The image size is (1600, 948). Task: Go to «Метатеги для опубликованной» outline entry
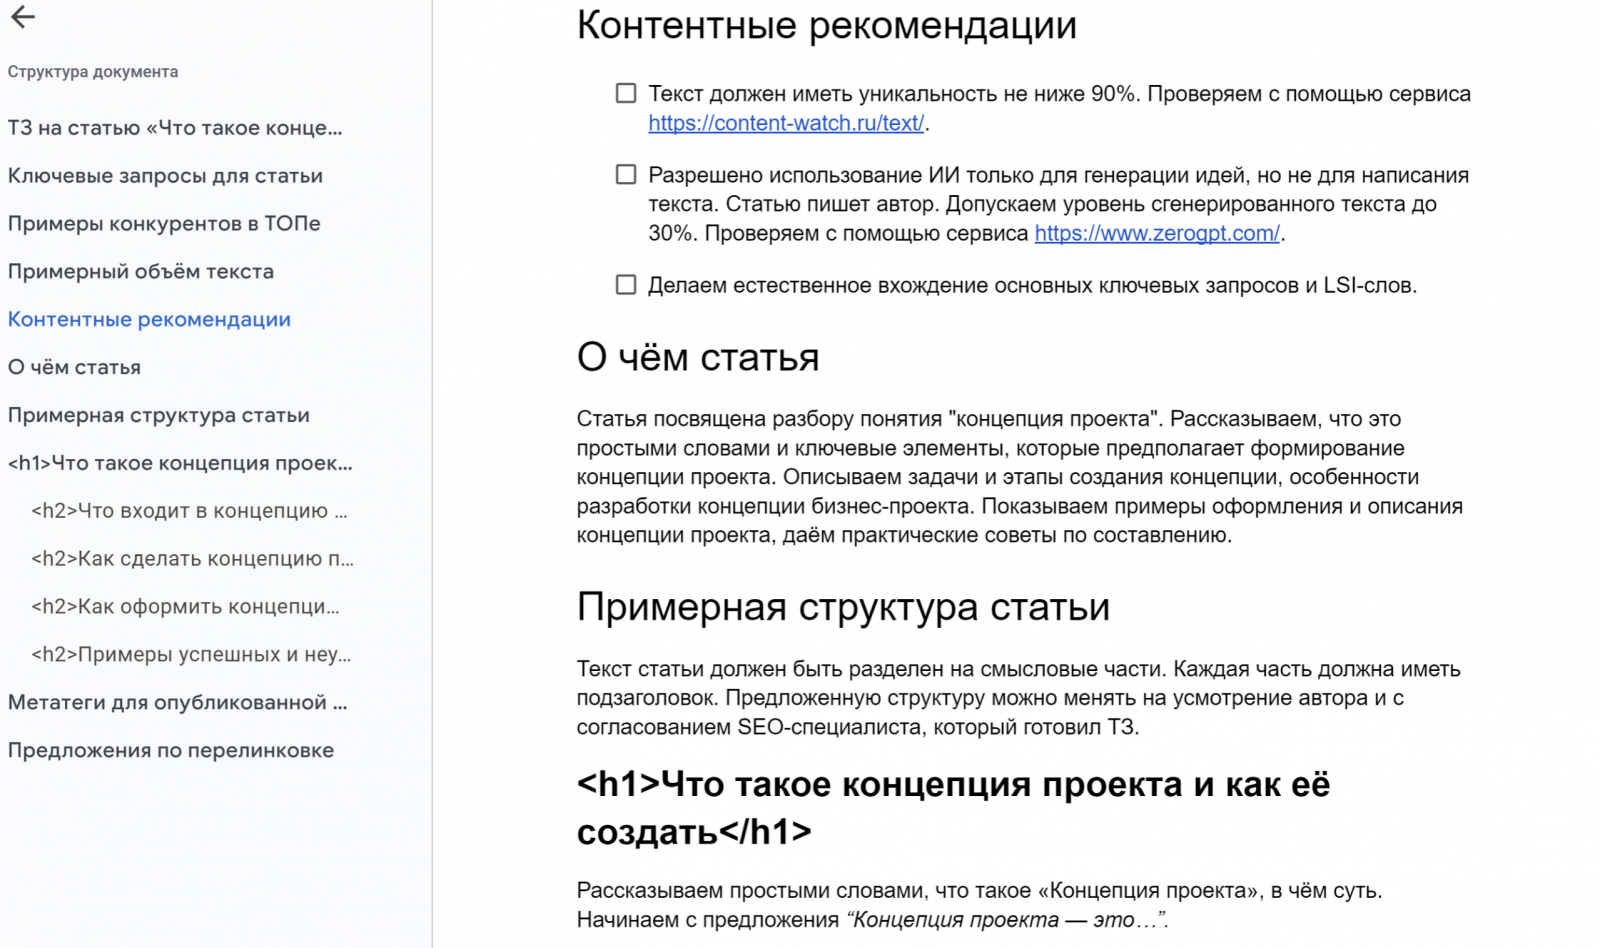(x=178, y=703)
